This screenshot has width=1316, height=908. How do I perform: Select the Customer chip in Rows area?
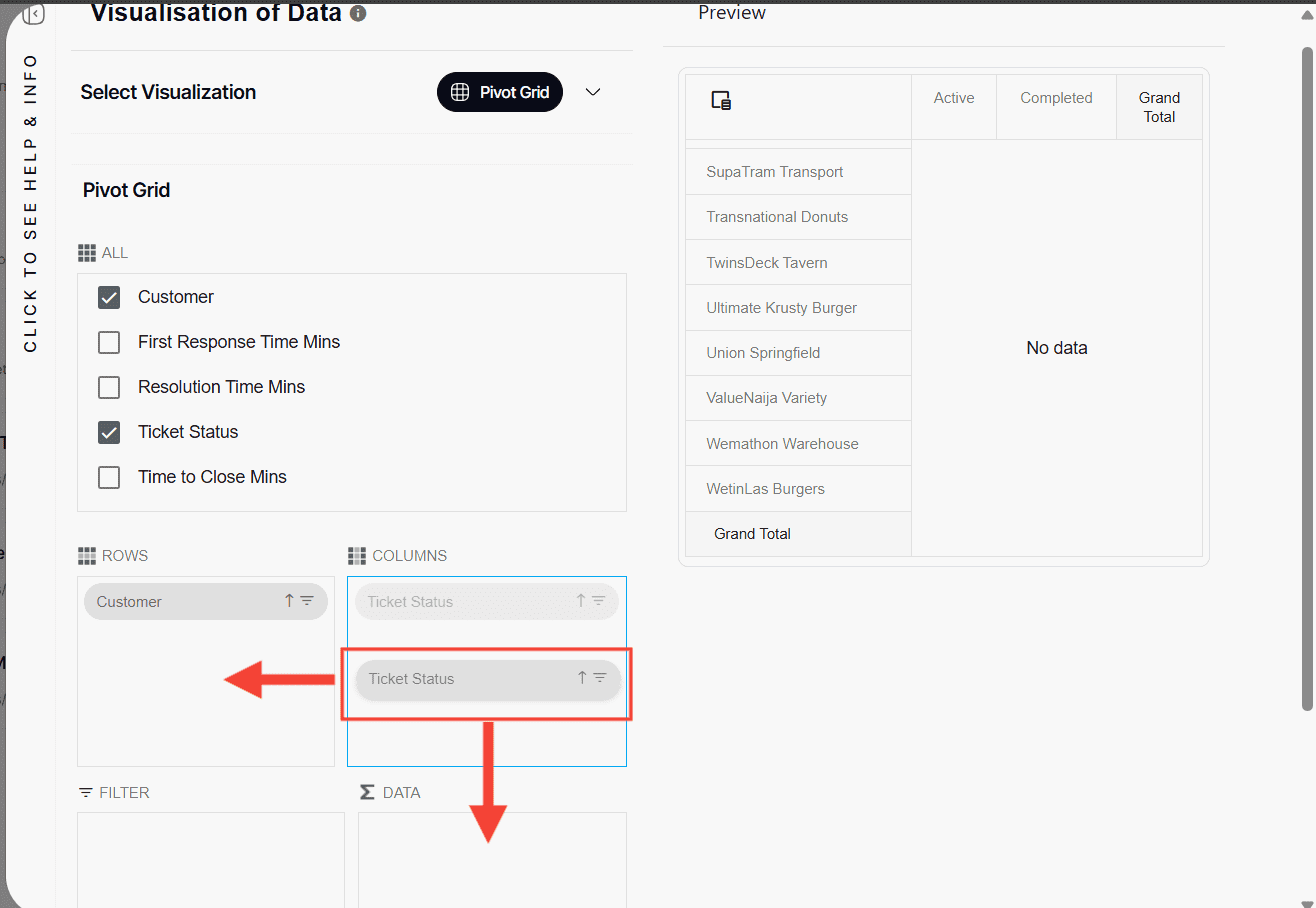tap(206, 601)
